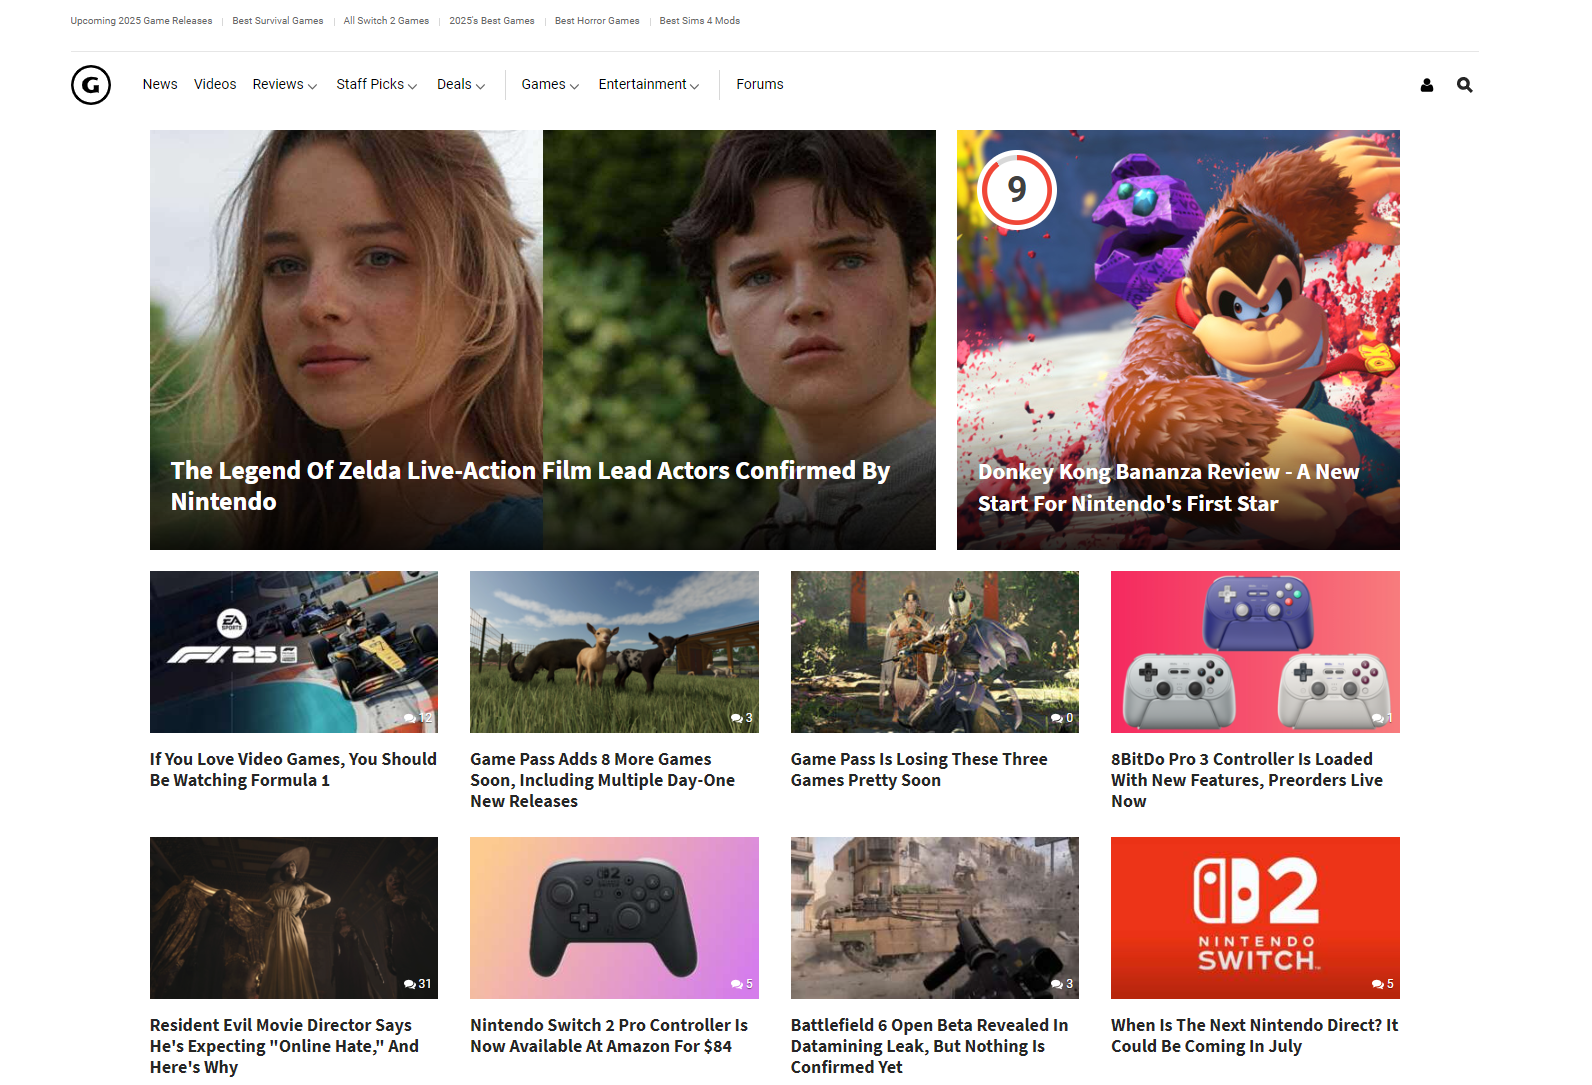Click the GameSpot G logo
Viewport: 1592px width, 1085px height.
point(91,85)
